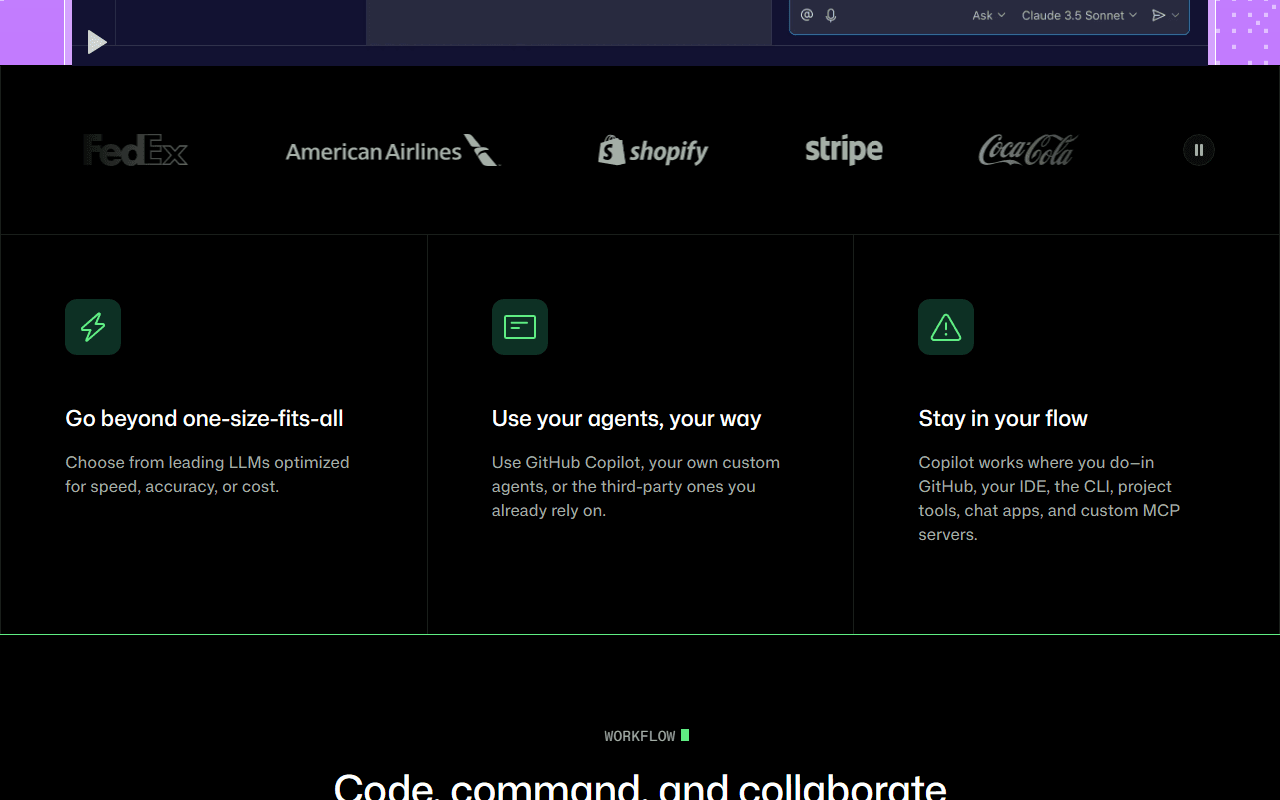
Task: Click the 'Choose from leading LLMs' description
Action: tap(208, 474)
